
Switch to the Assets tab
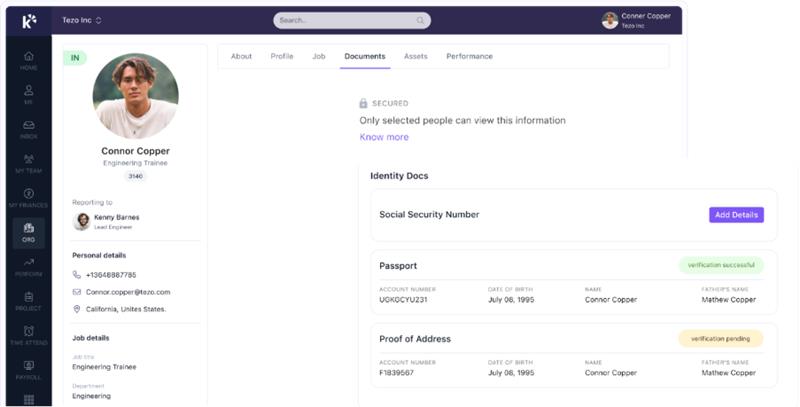[x=416, y=56]
